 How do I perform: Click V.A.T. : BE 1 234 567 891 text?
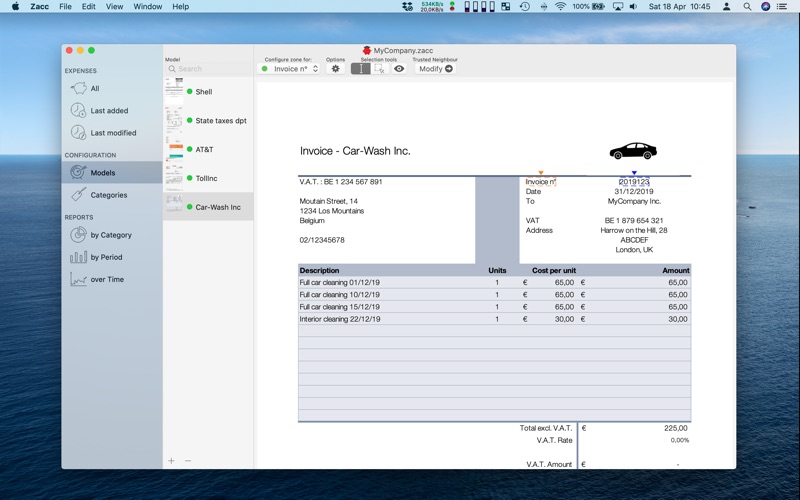coord(341,182)
